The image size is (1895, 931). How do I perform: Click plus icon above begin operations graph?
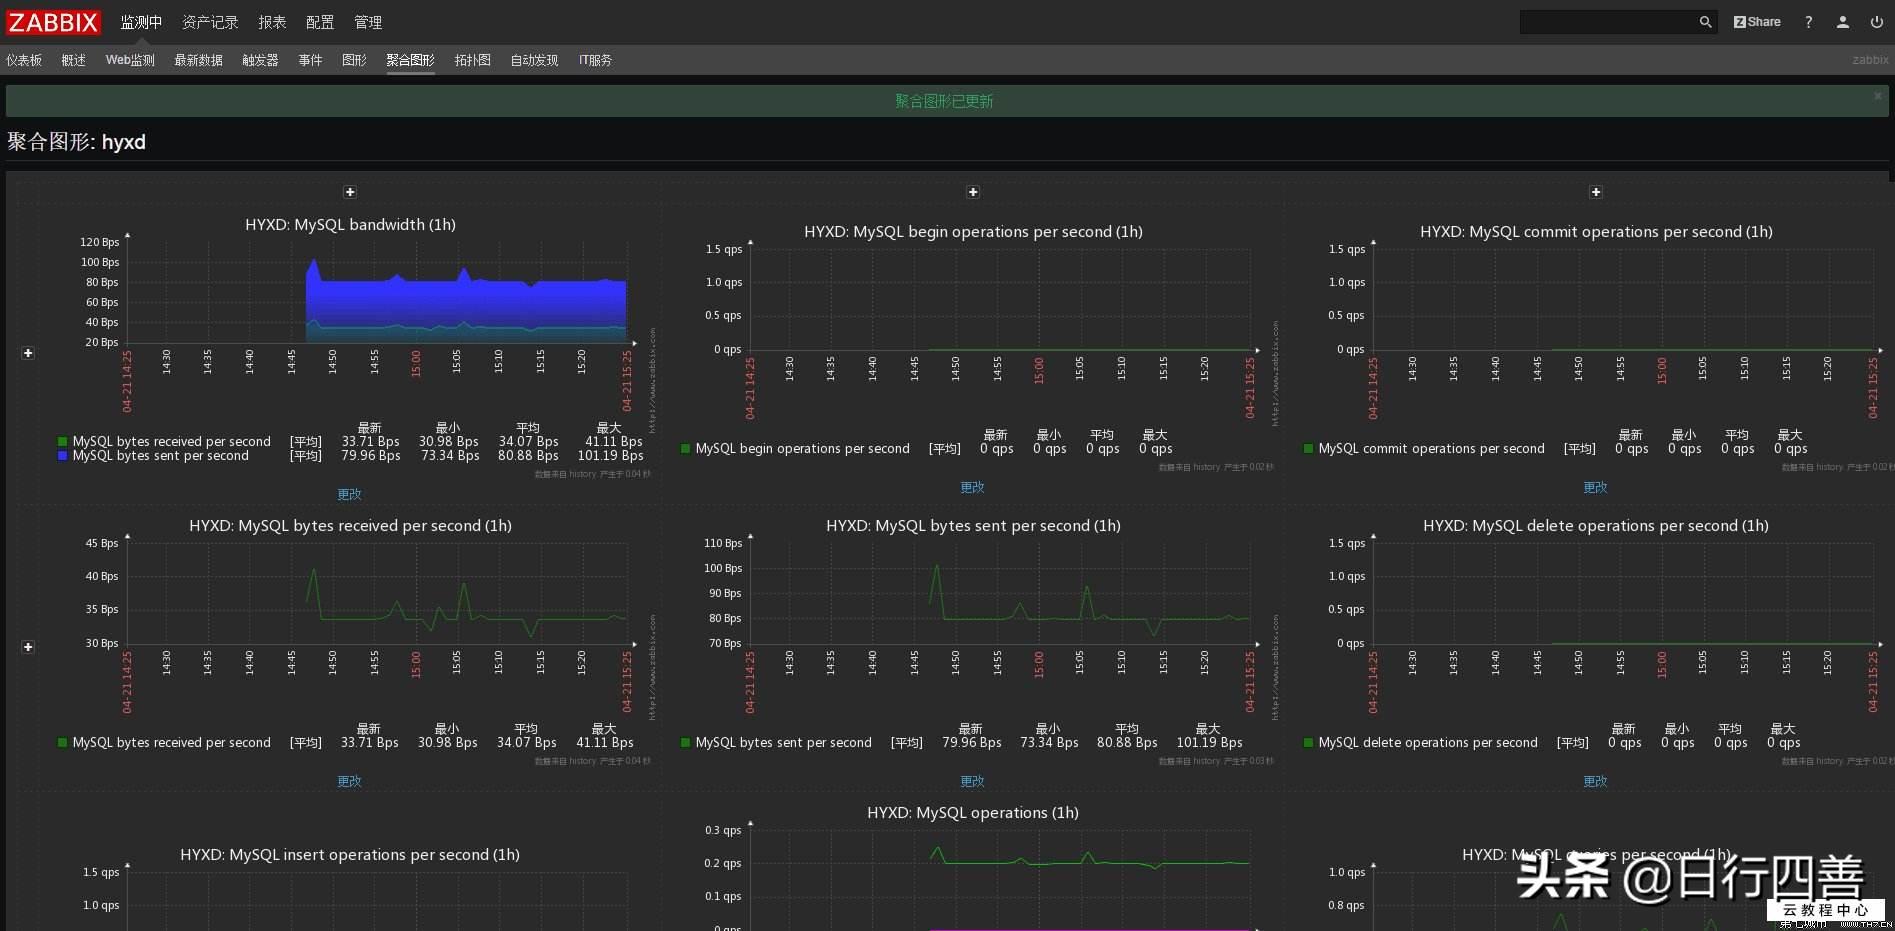973,192
